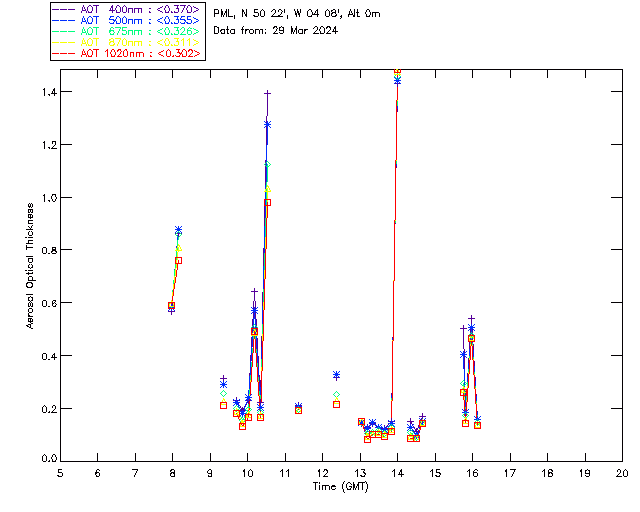Click the red square marker near 0.76
Viewport: 640px width, 512px height.
tap(178, 260)
